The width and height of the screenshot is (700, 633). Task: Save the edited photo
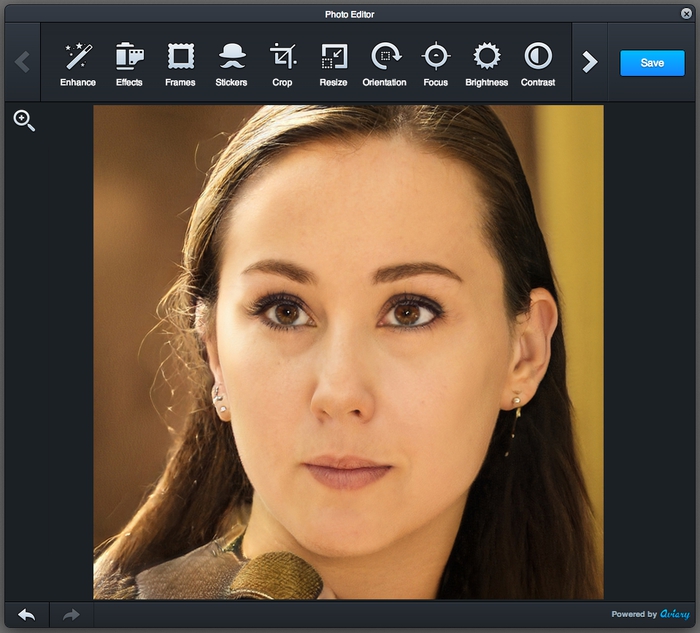pos(652,63)
